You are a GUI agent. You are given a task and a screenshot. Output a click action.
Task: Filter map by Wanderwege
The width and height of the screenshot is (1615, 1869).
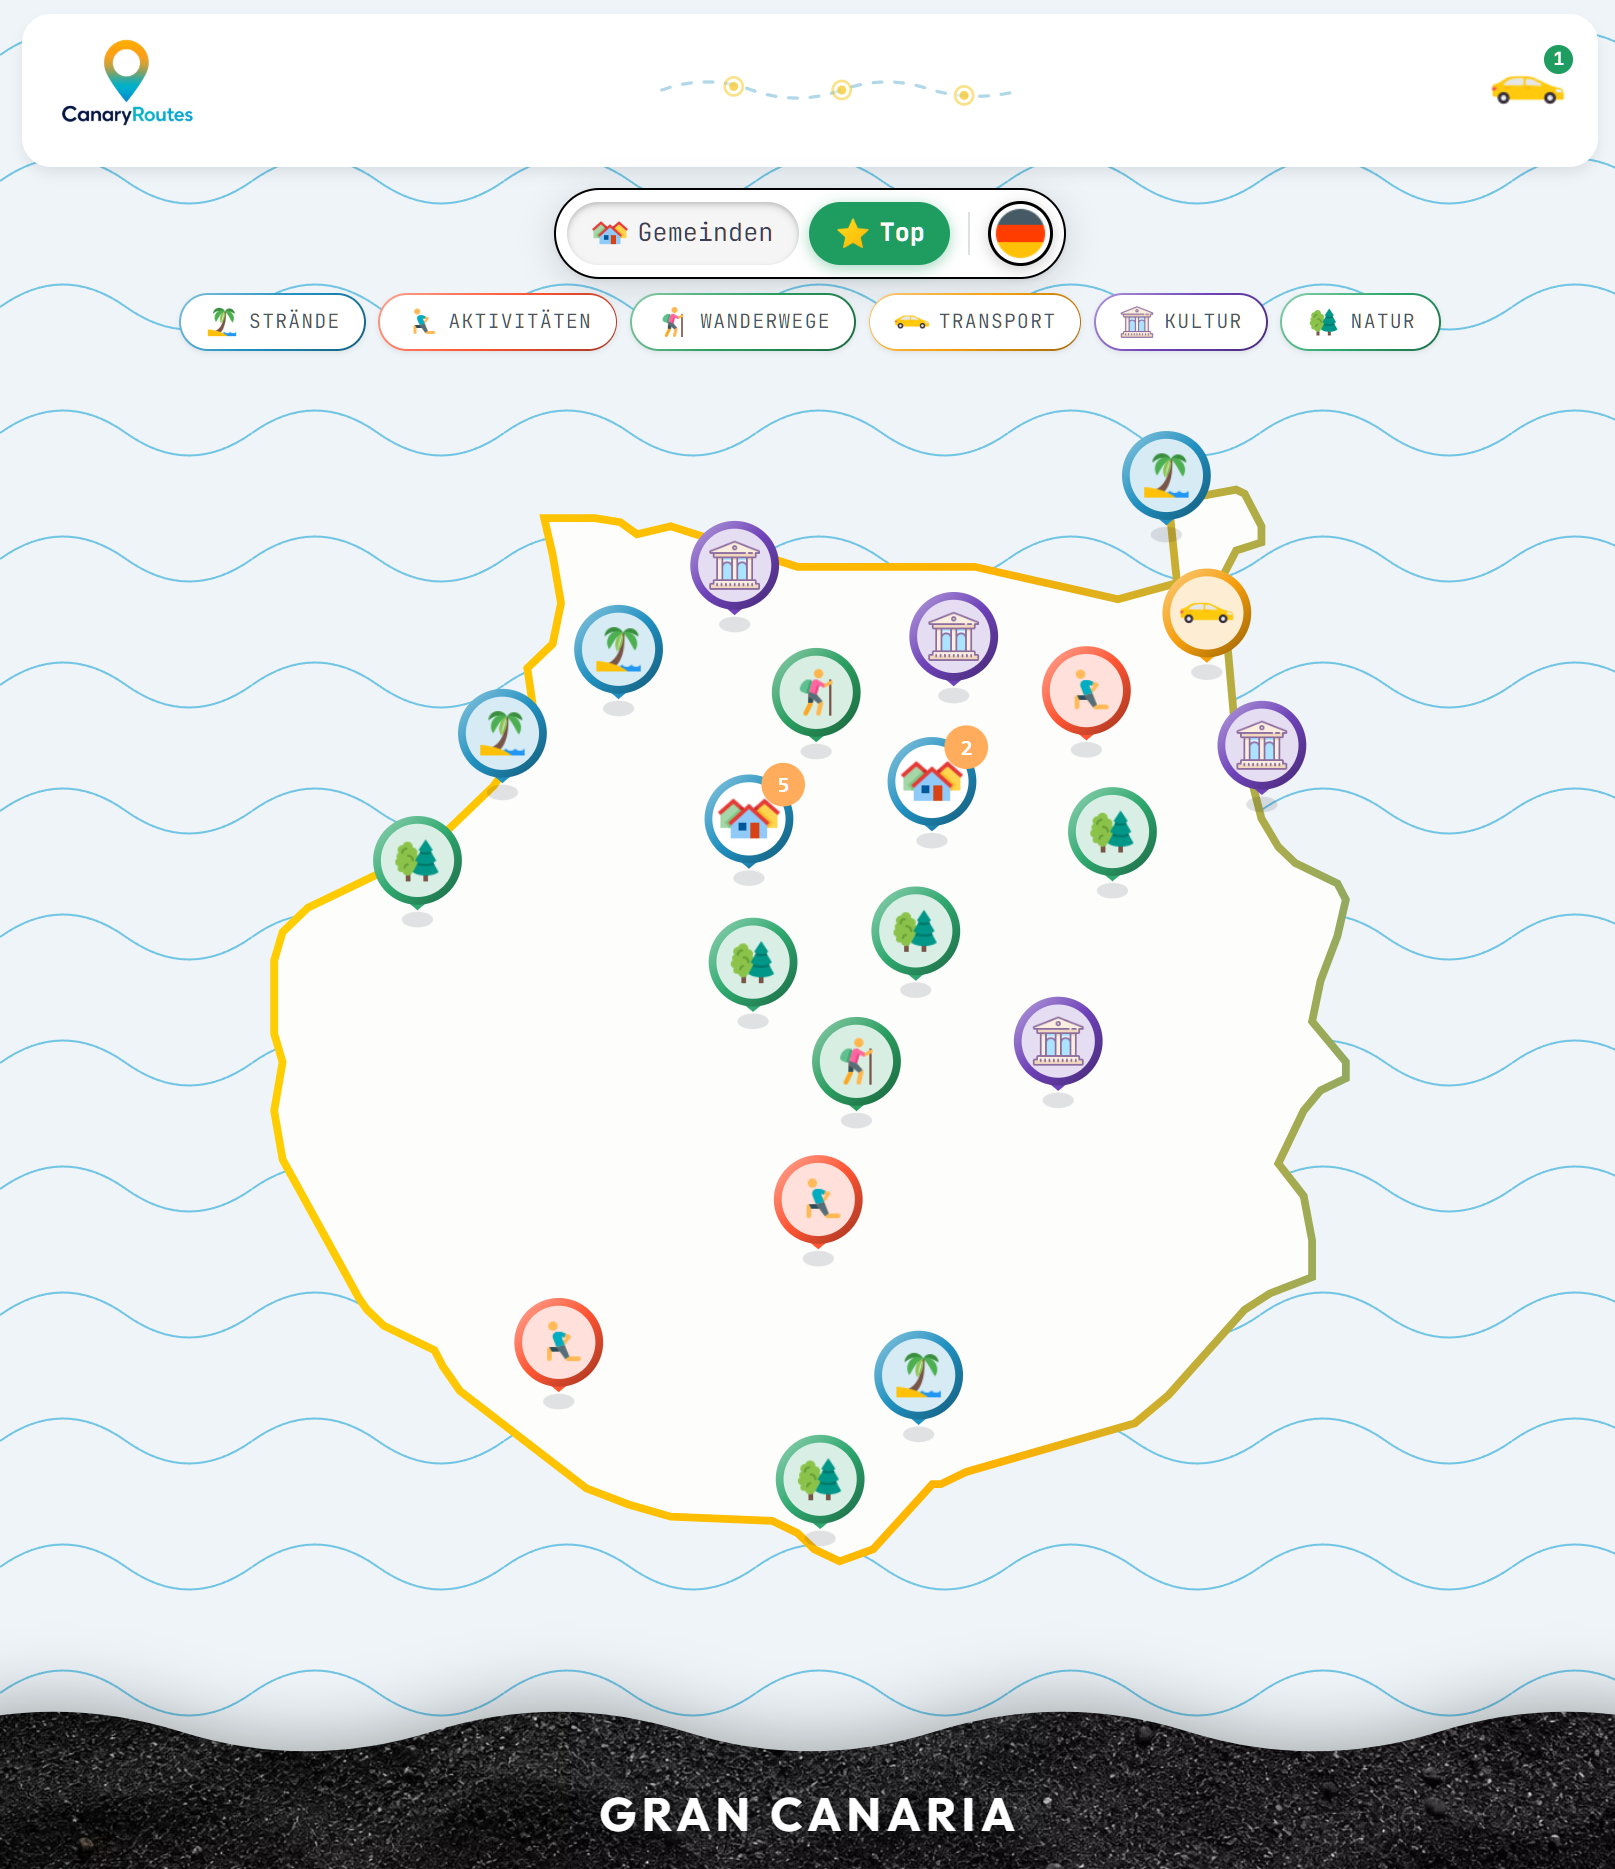(x=743, y=321)
